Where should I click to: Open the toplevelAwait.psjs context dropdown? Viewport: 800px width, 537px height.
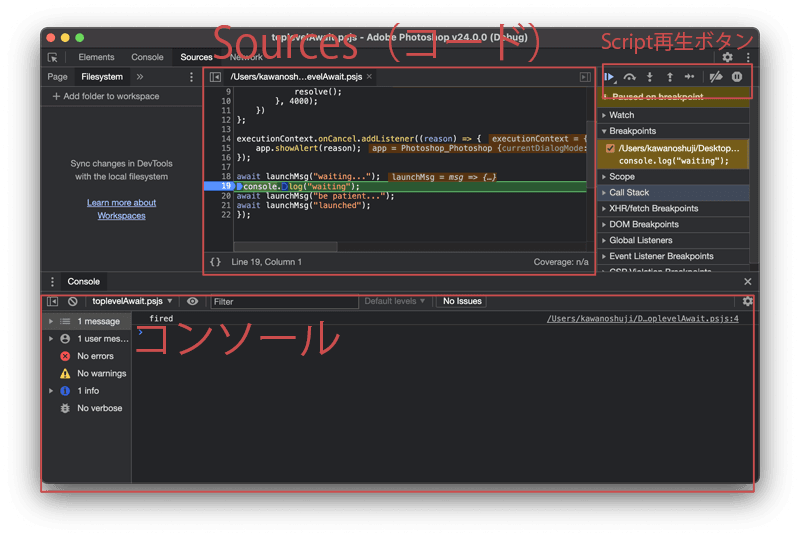point(132,301)
